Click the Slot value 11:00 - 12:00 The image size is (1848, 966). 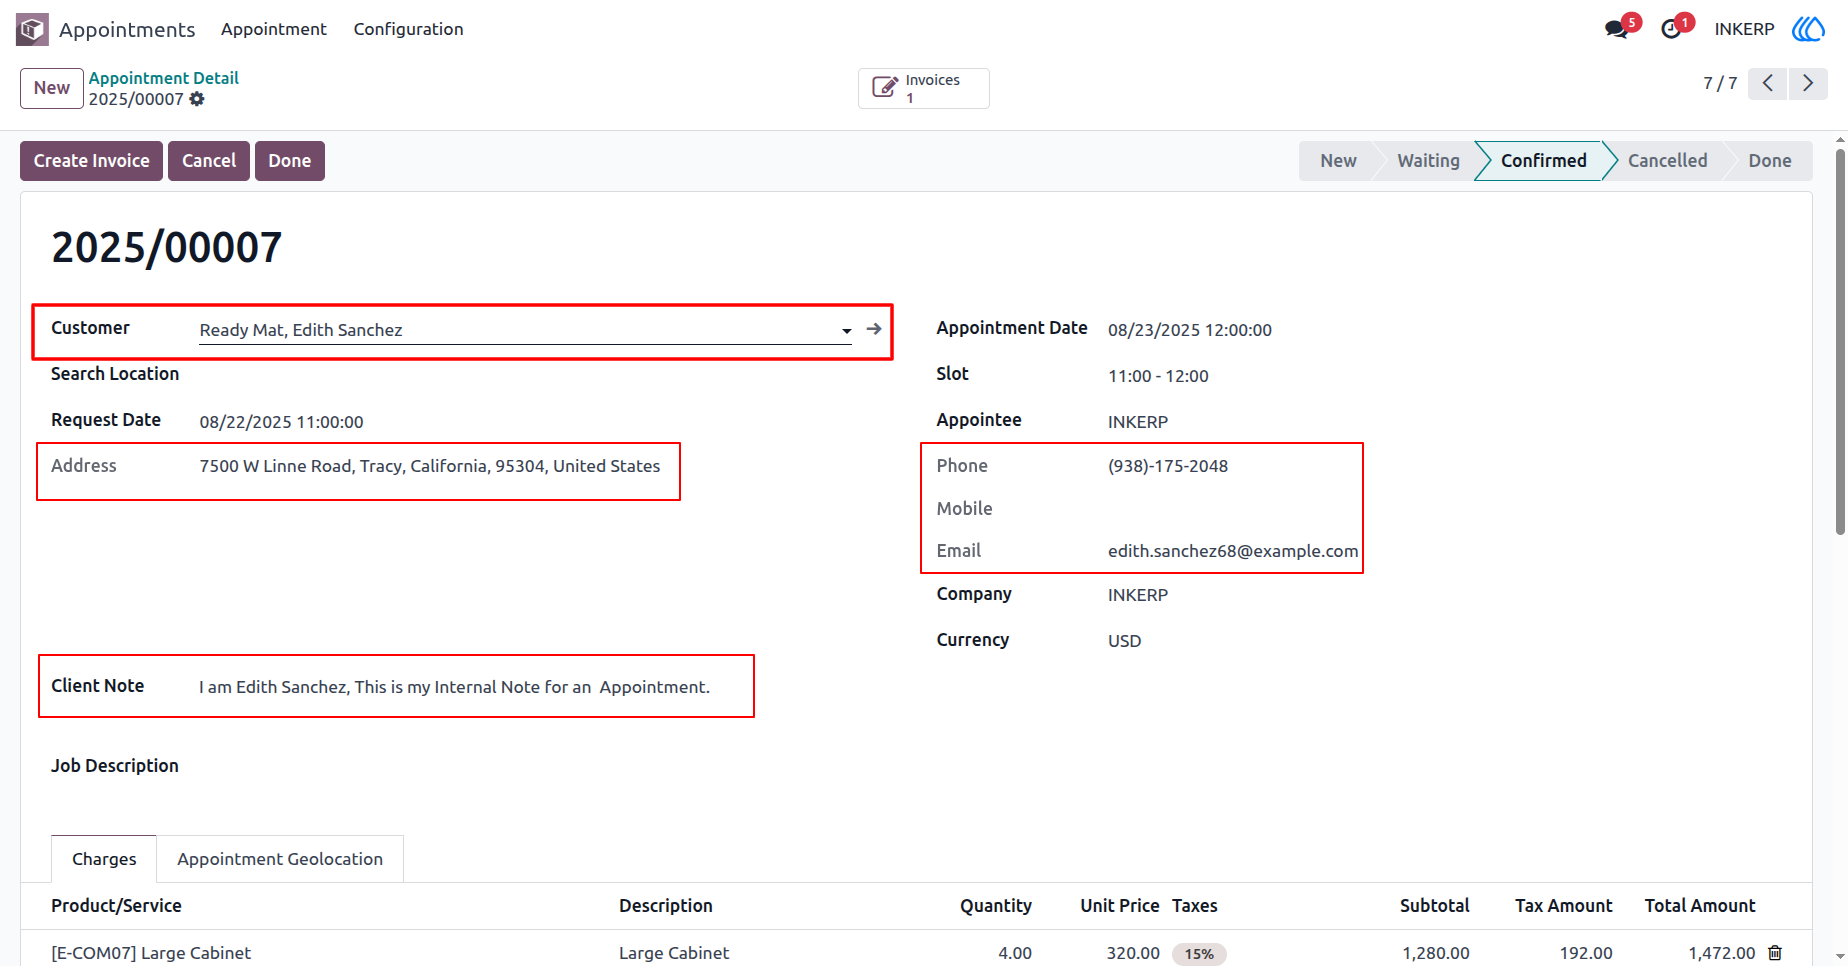1158,376
